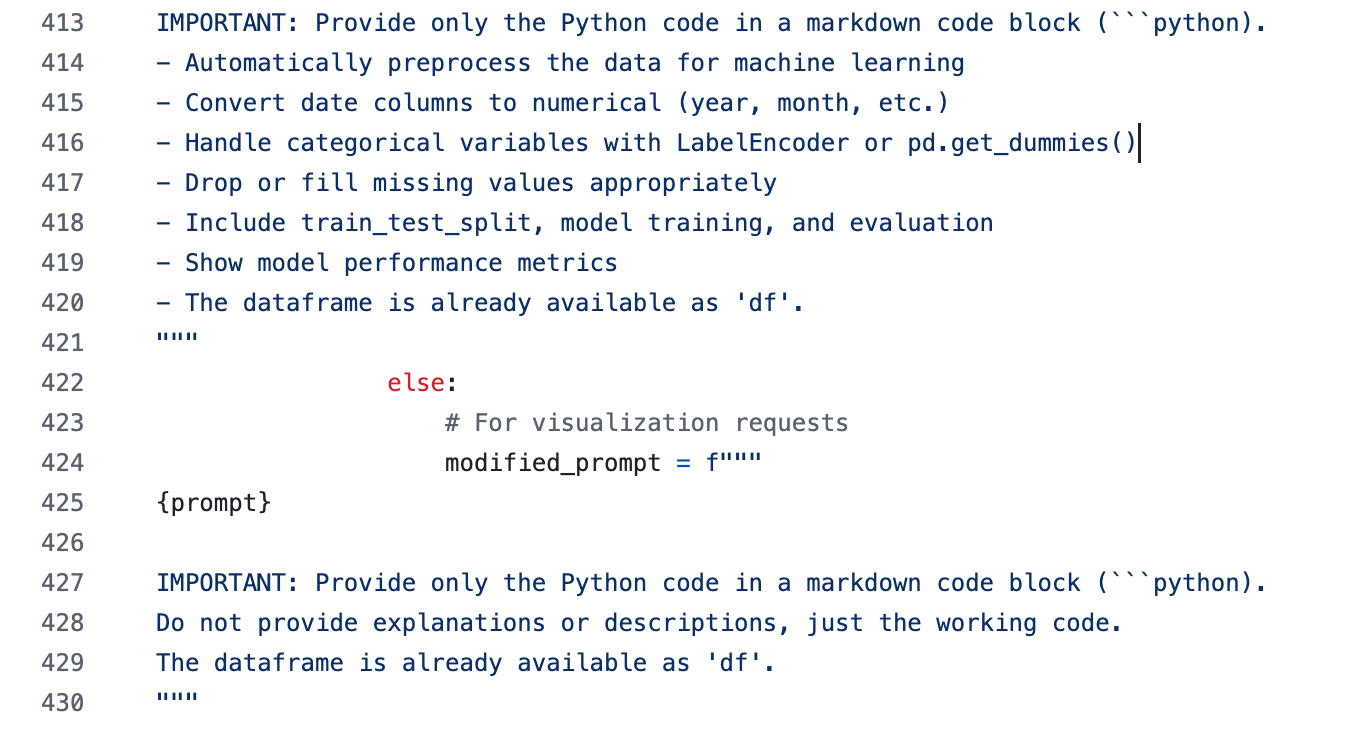Select line number 413
The height and width of the screenshot is (730, 1346).
coord(63,23)
